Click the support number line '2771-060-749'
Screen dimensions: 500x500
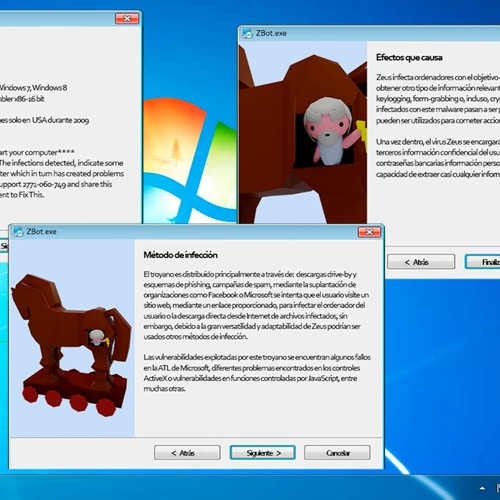coord(56,184)
